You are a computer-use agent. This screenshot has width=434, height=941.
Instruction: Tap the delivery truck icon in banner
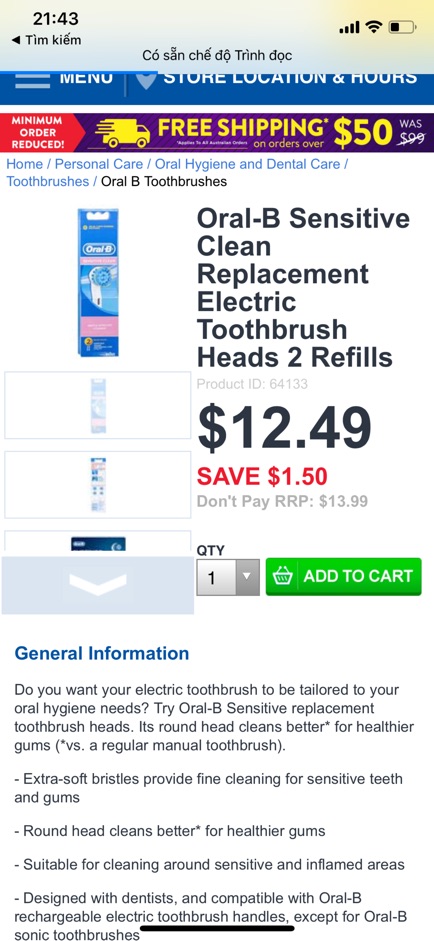coord(122,133)
